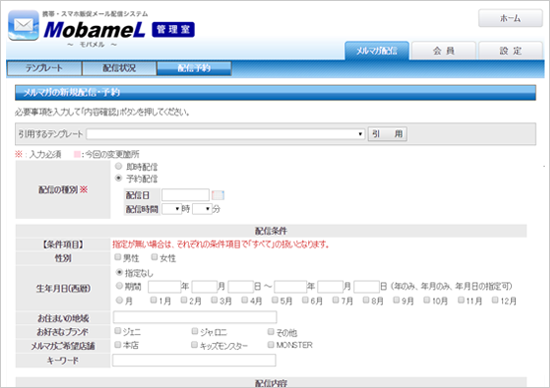This screenshot has width=550, height=388.
Task: Click the キーワード text field
Action: 194,360
